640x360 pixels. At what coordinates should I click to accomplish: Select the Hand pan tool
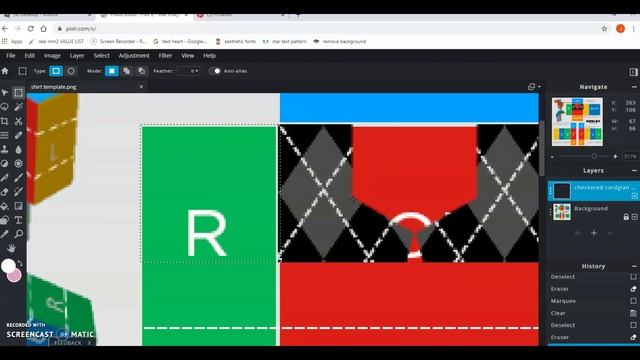click(11, 248)
